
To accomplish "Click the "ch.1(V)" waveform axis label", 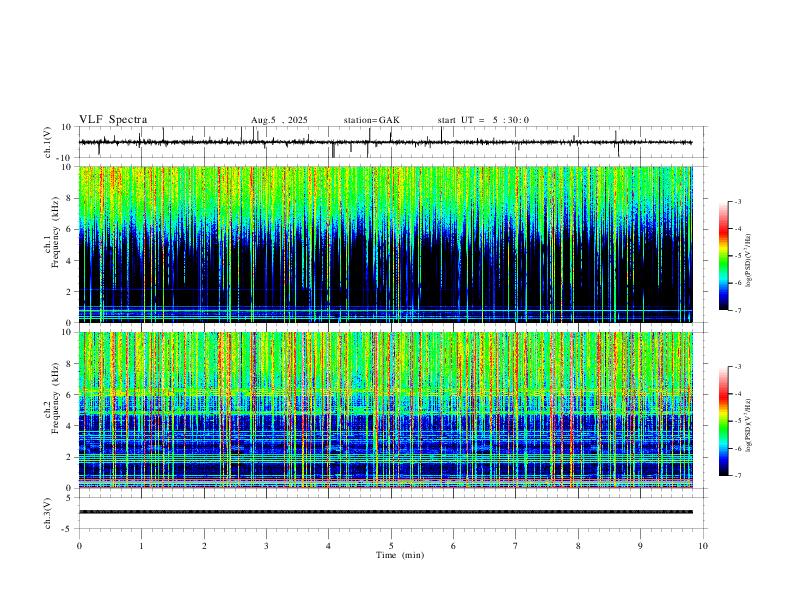I will [48, 142].
